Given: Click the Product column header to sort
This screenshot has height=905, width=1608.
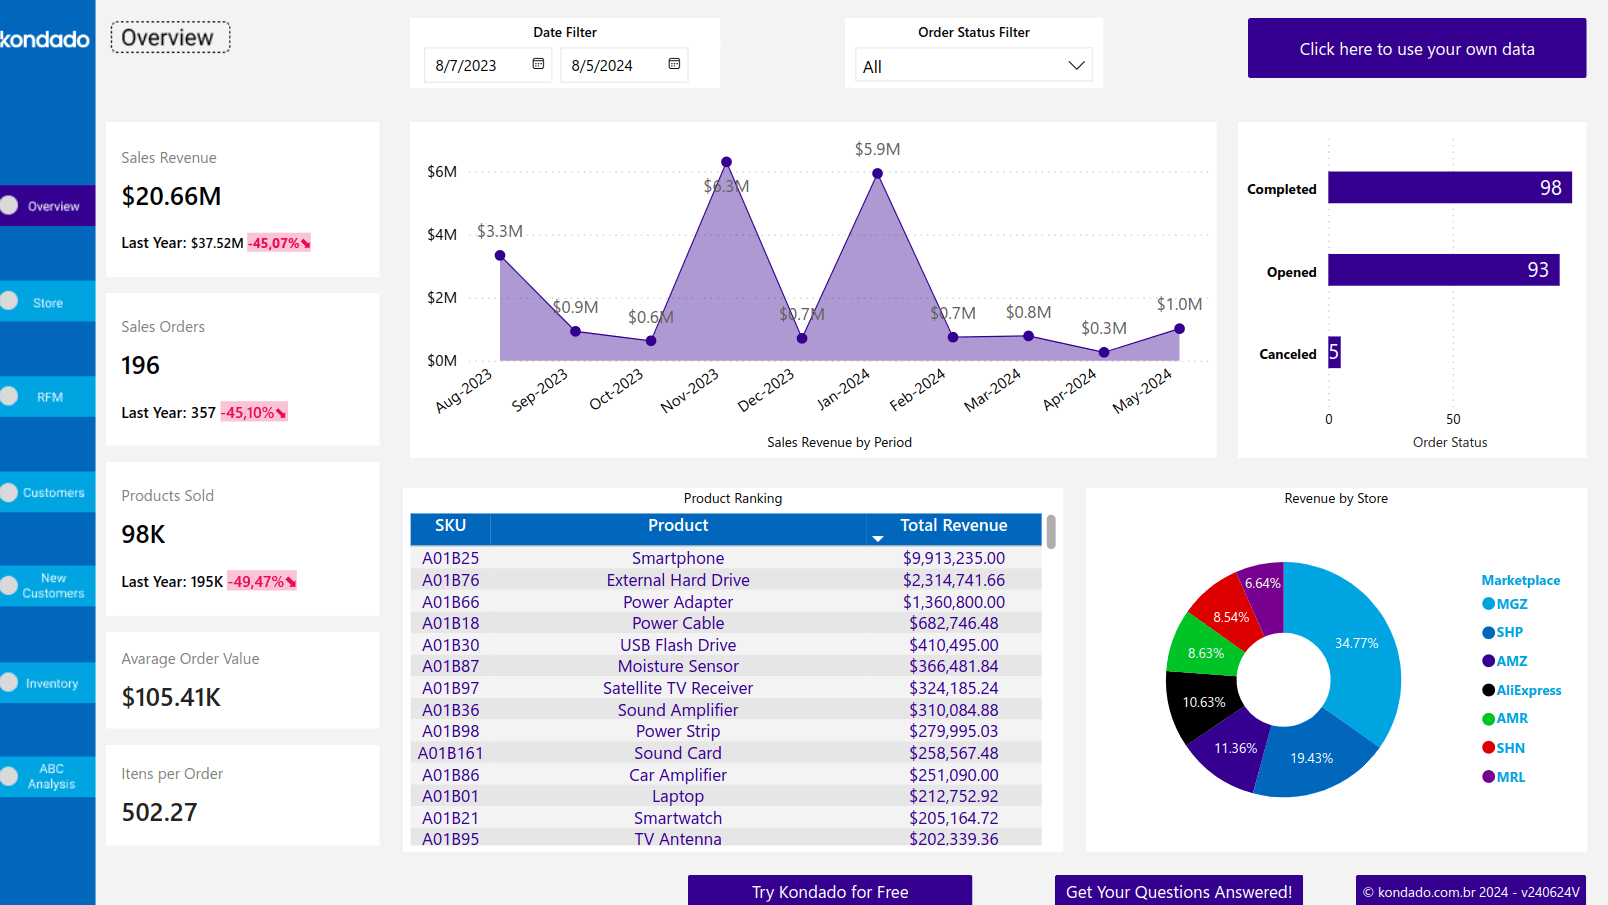Looking at the screenshot, I should (677, 526).
